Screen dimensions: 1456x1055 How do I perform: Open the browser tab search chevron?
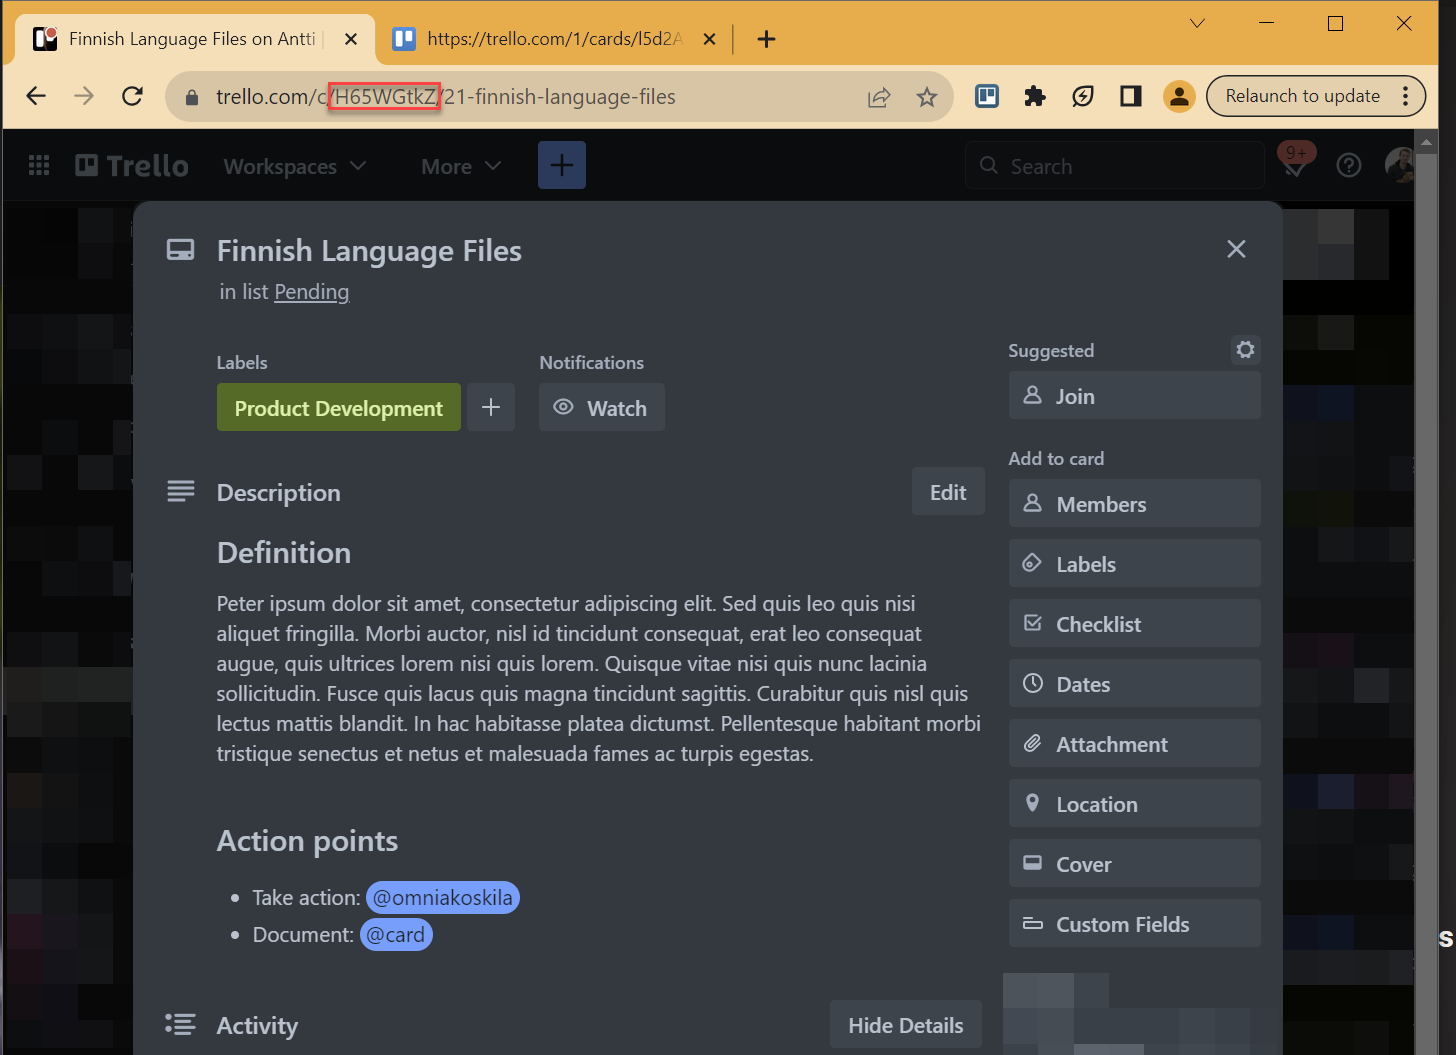[x=1197, y=23]
